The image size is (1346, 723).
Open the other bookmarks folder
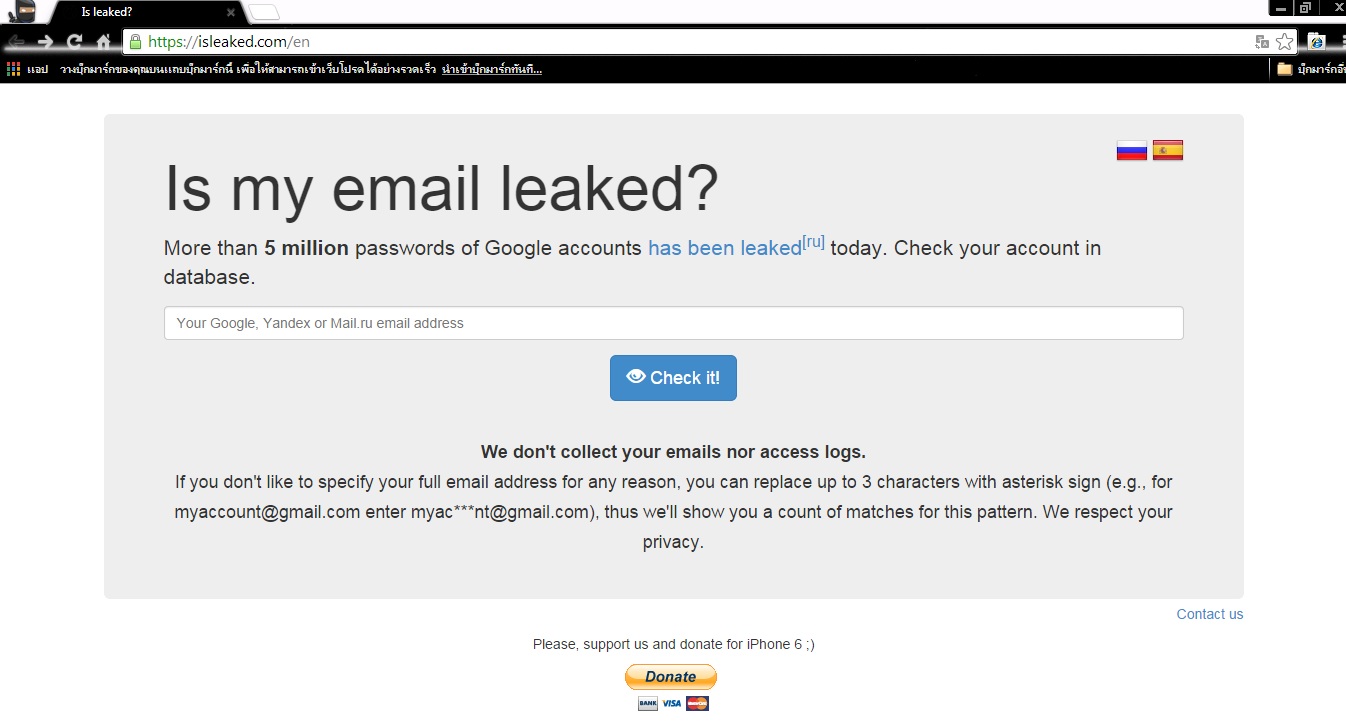[1310, 69]
